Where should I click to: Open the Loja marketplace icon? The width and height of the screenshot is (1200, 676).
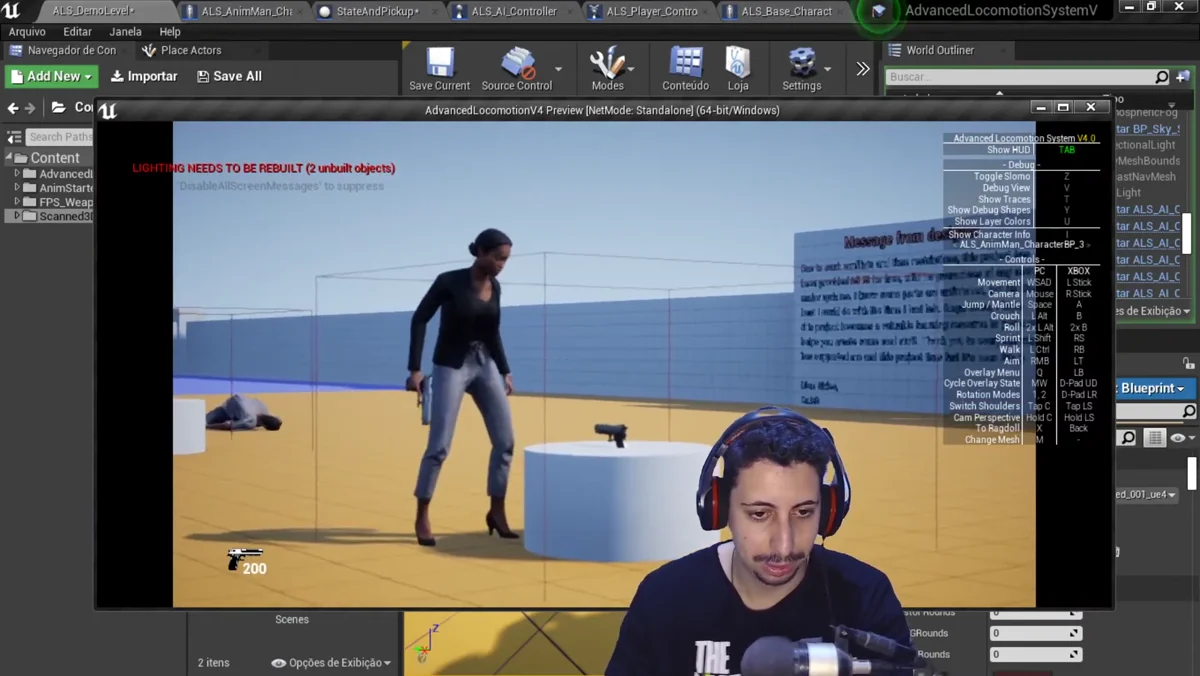[x=738, y=68]
